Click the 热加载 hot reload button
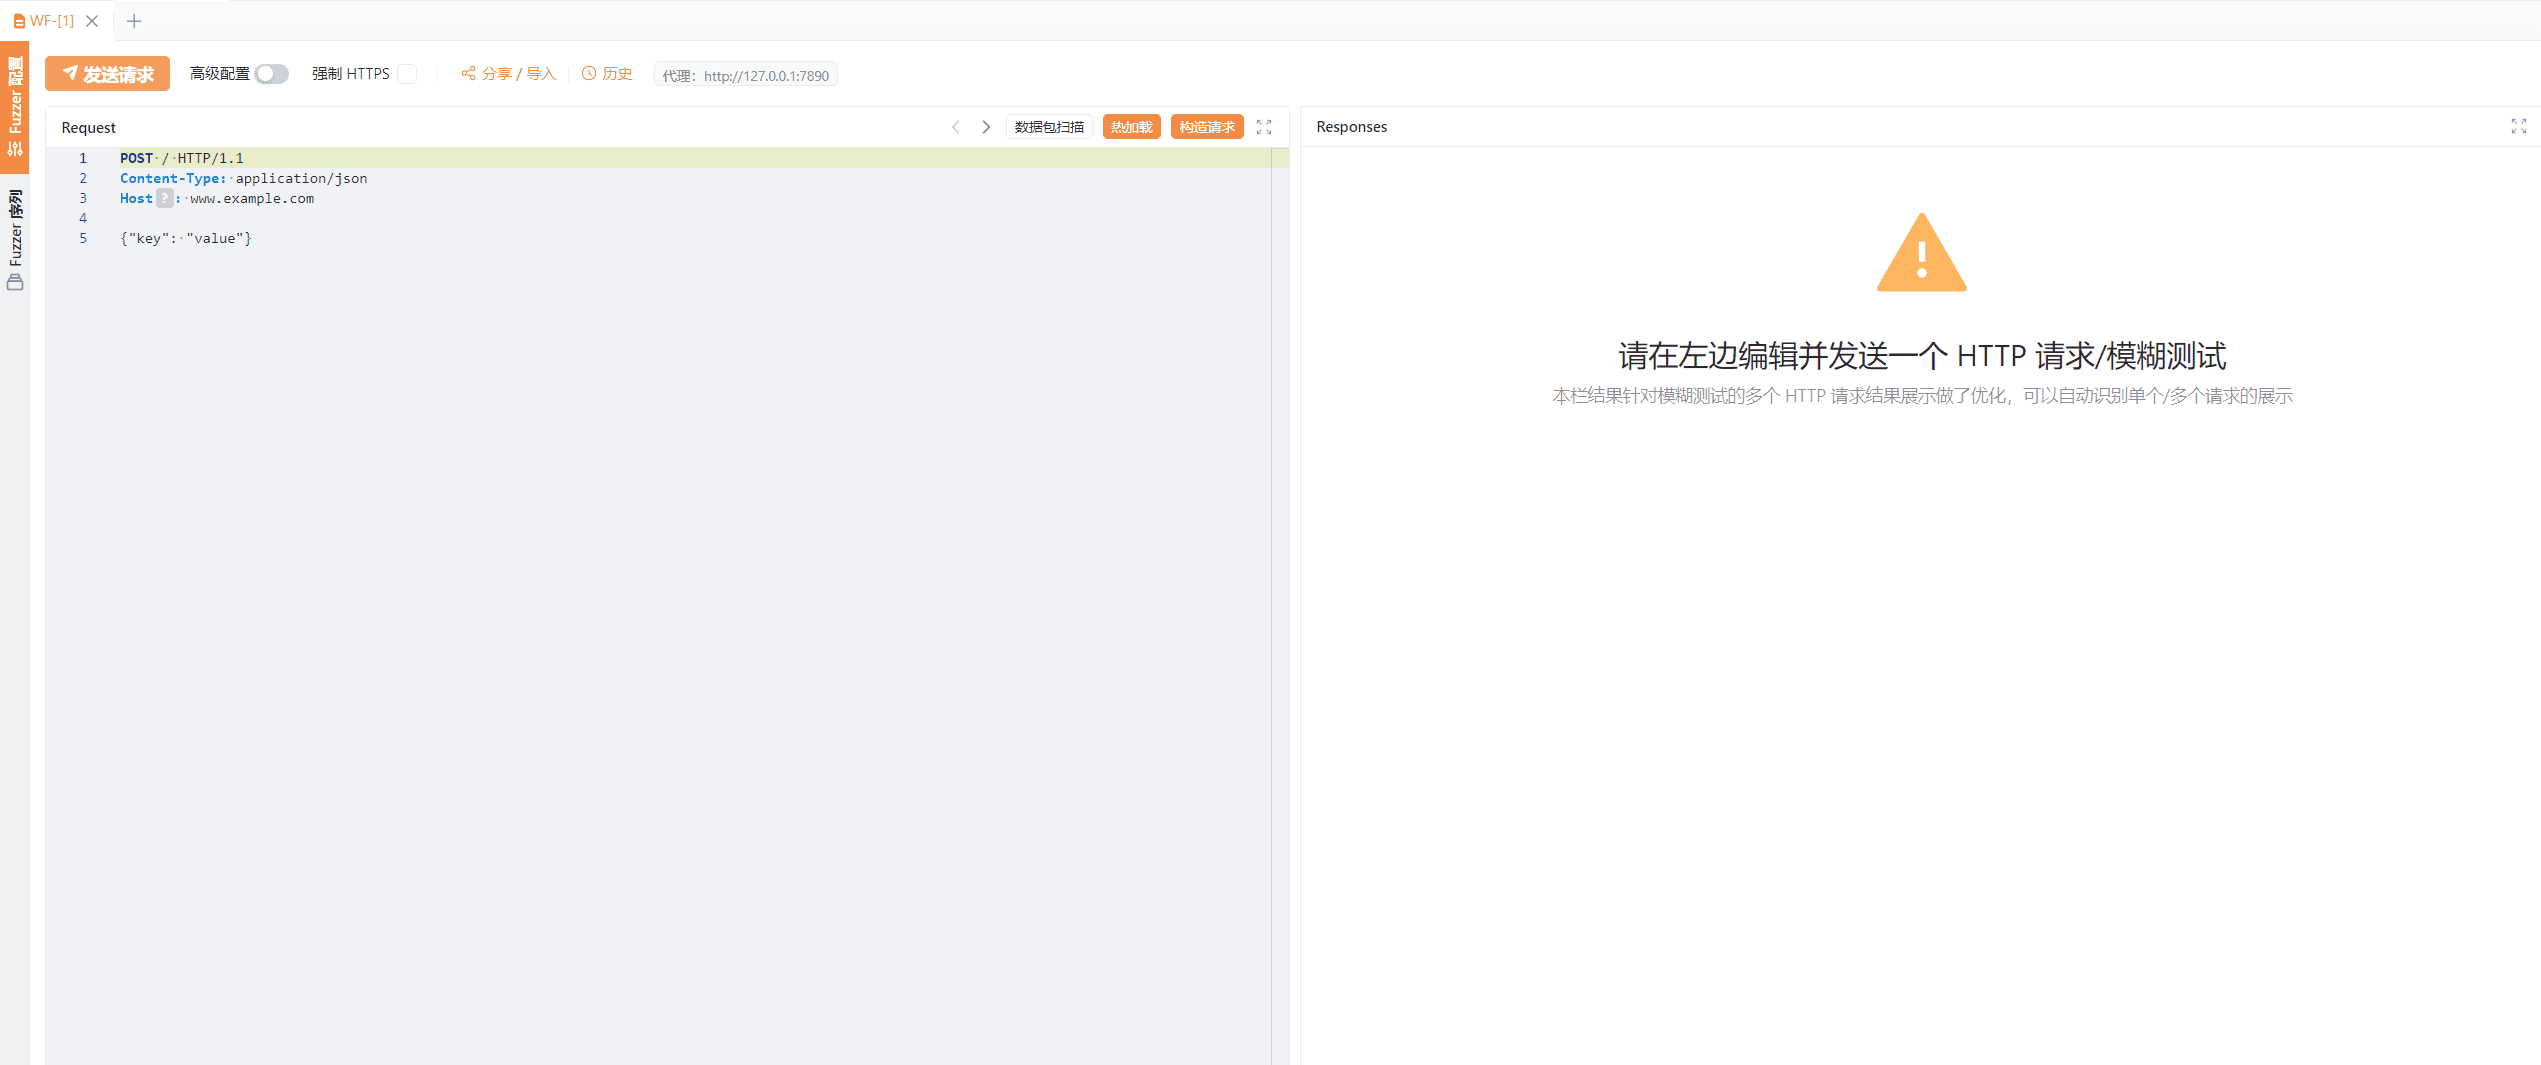2541x1065 pixels. (x=1131, y=127)
